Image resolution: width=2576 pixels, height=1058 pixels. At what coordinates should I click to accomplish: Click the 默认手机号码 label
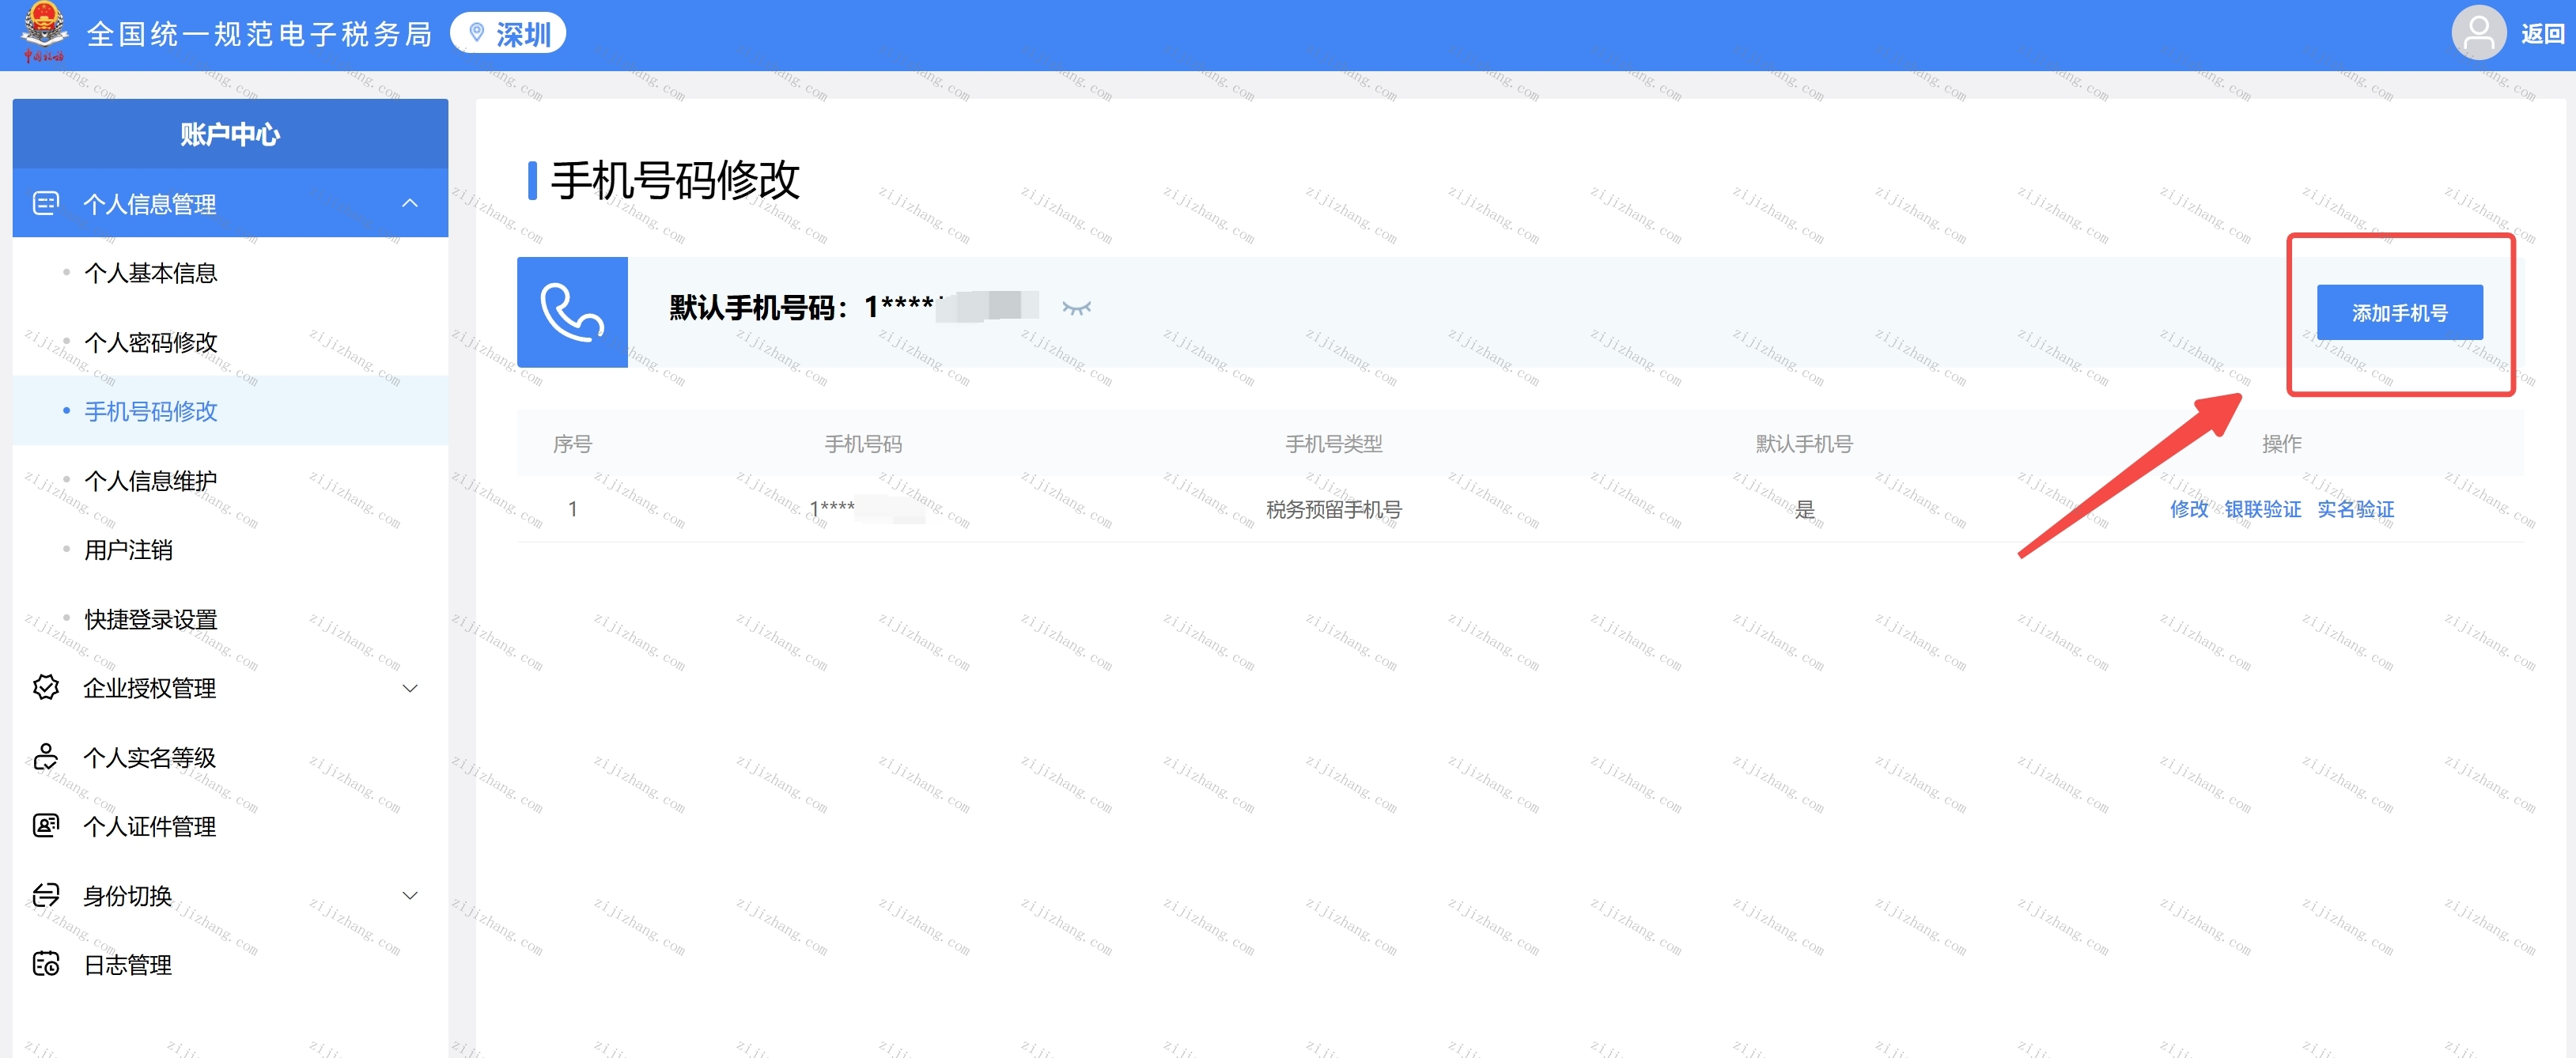pyautogui.click(x=759, y=307)
